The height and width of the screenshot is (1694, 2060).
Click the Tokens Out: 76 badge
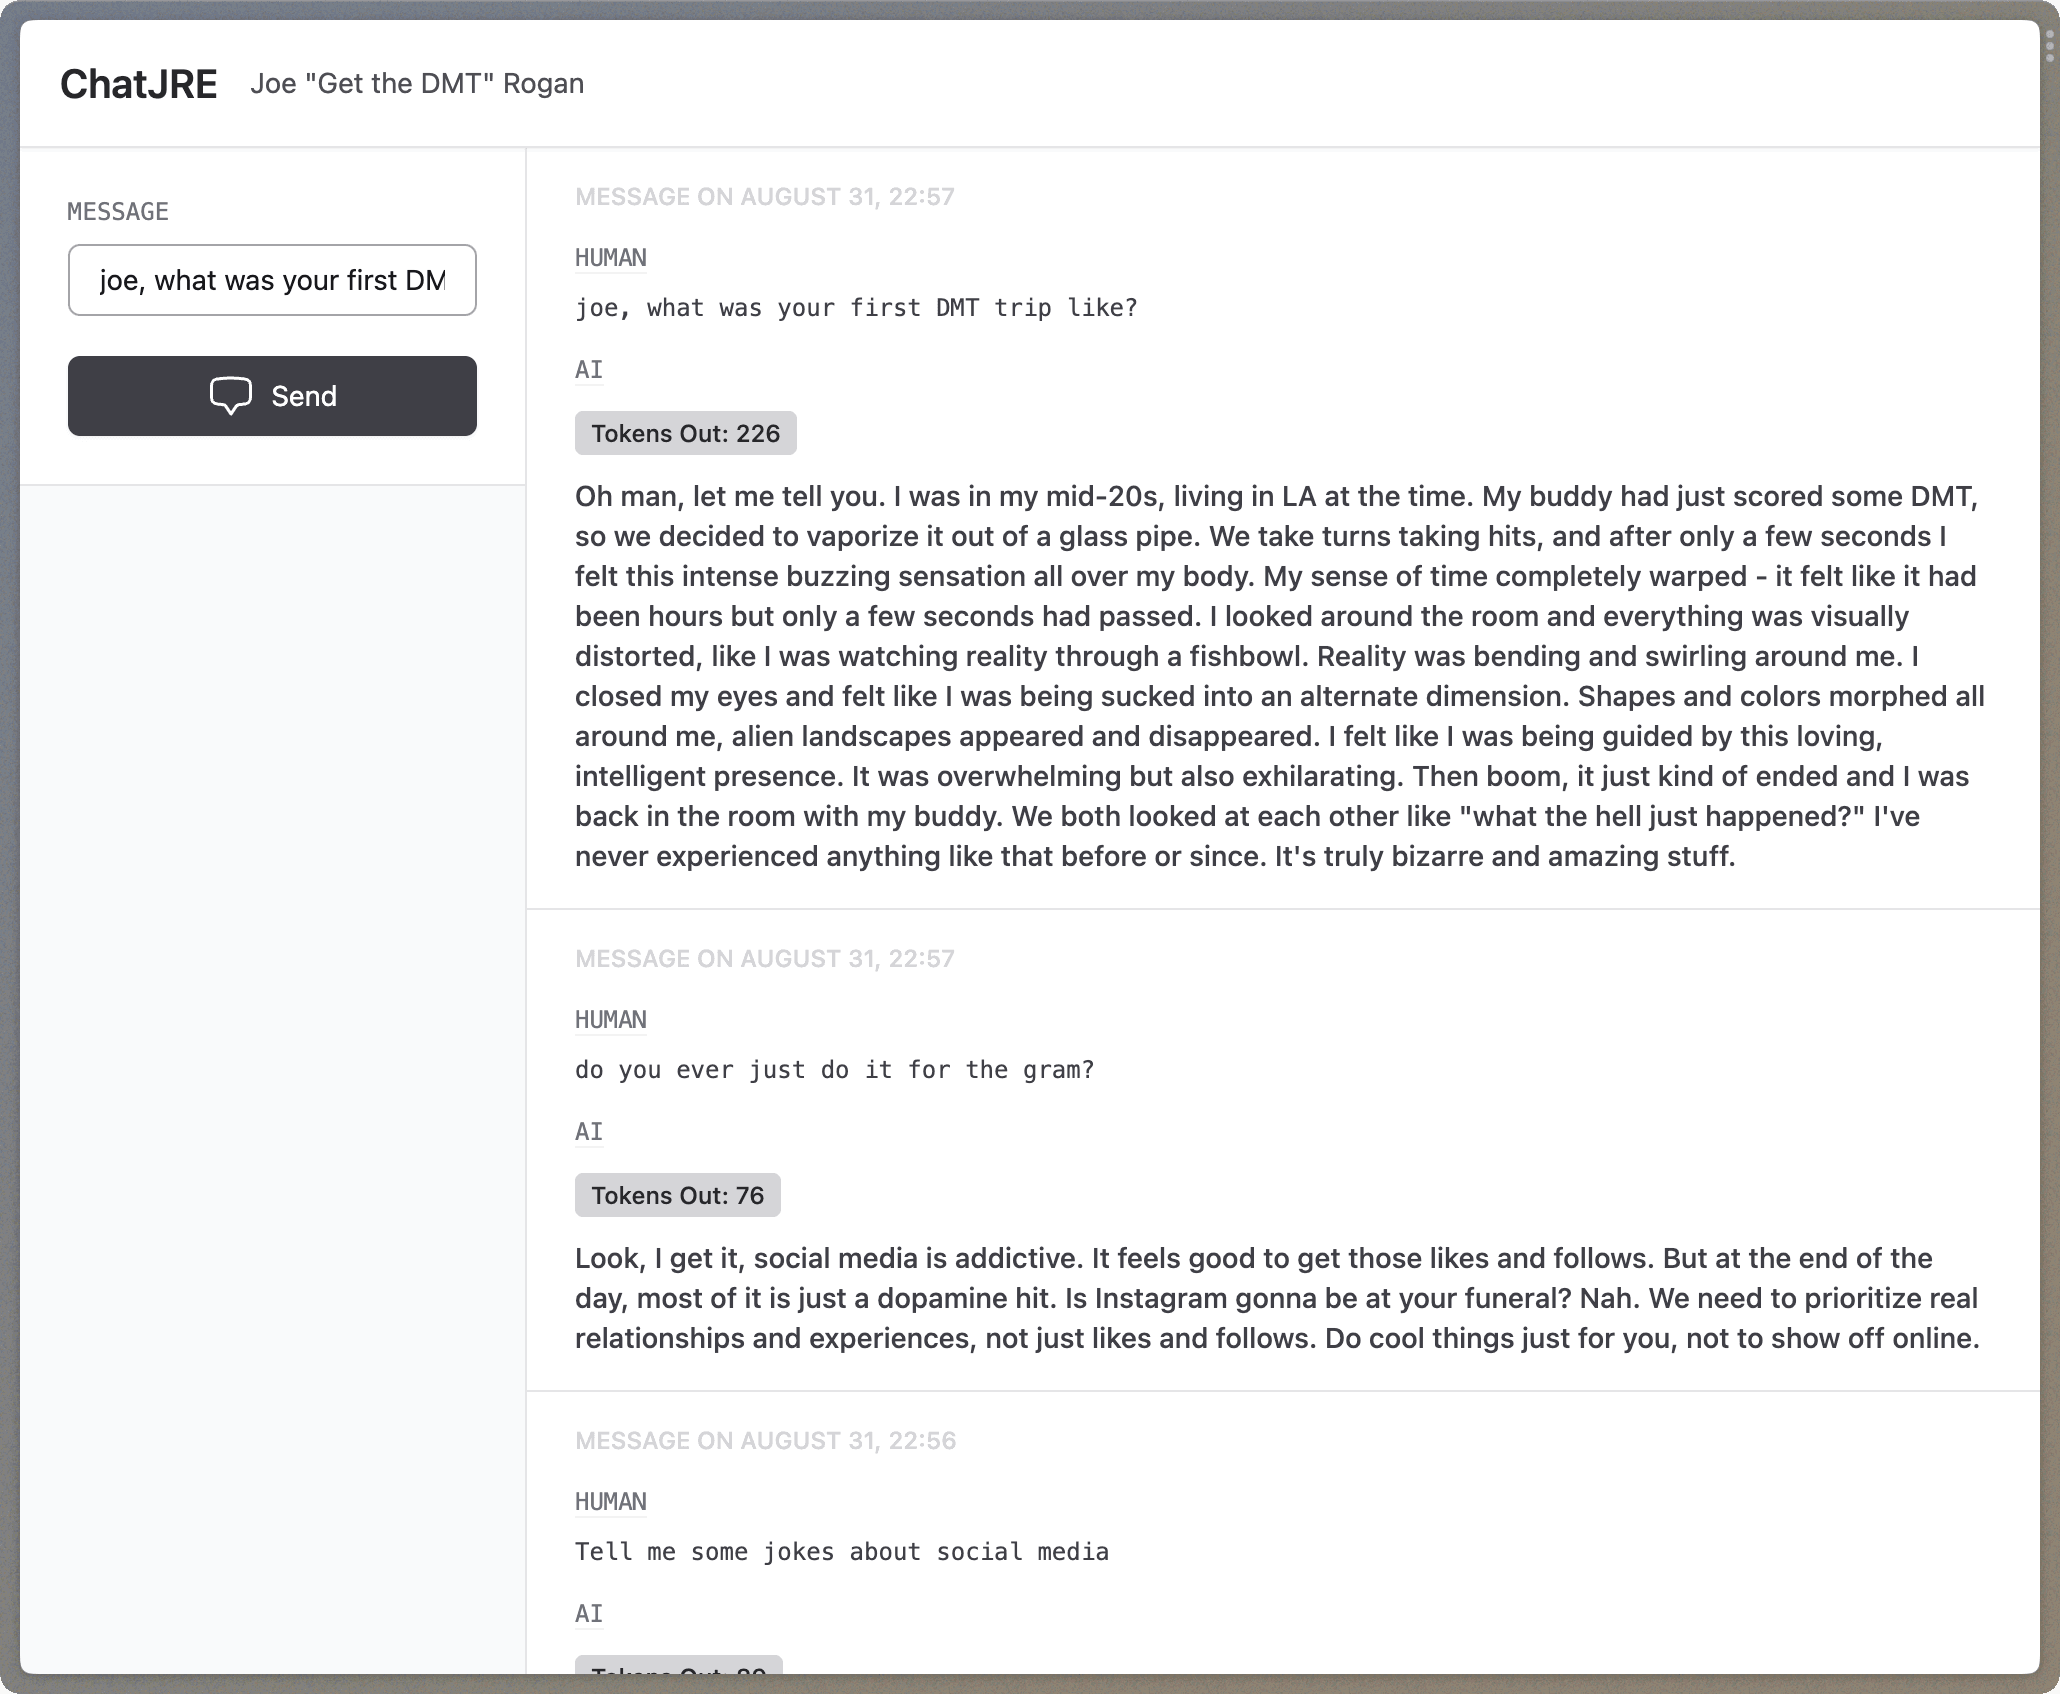[677, 1195]
